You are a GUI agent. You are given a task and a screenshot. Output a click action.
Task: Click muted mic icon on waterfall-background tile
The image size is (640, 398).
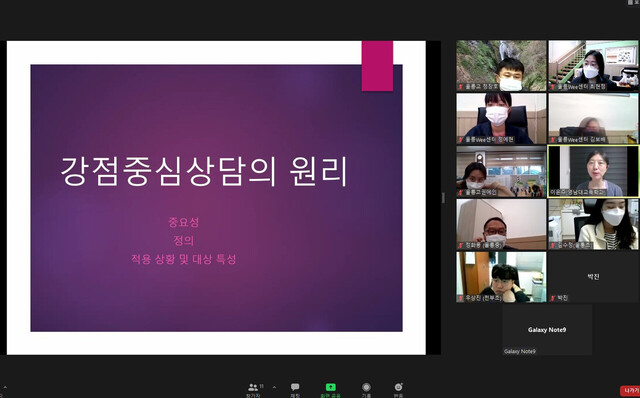pos(461,87)
